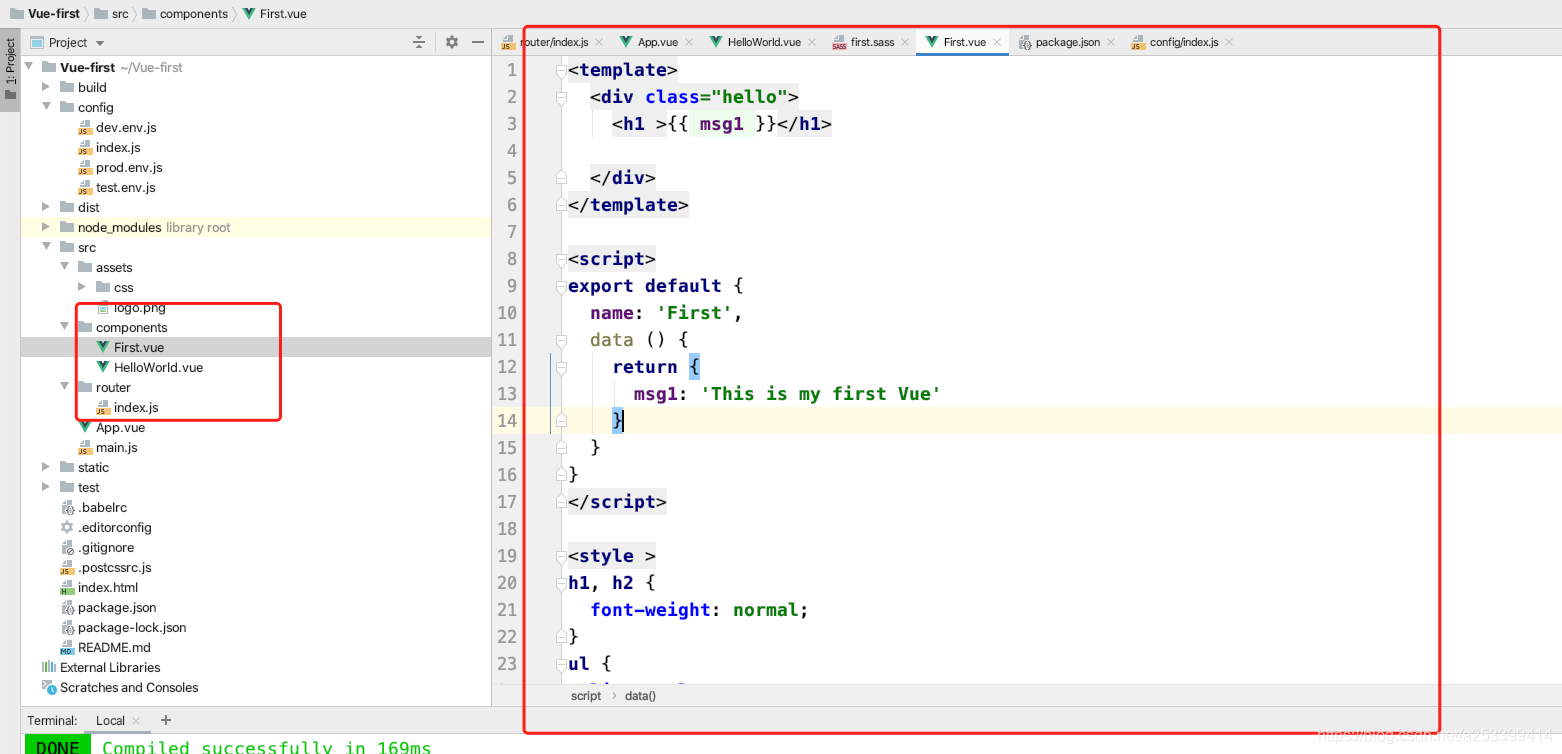Select HelloWorld.vue in project tree

(158, 367)
